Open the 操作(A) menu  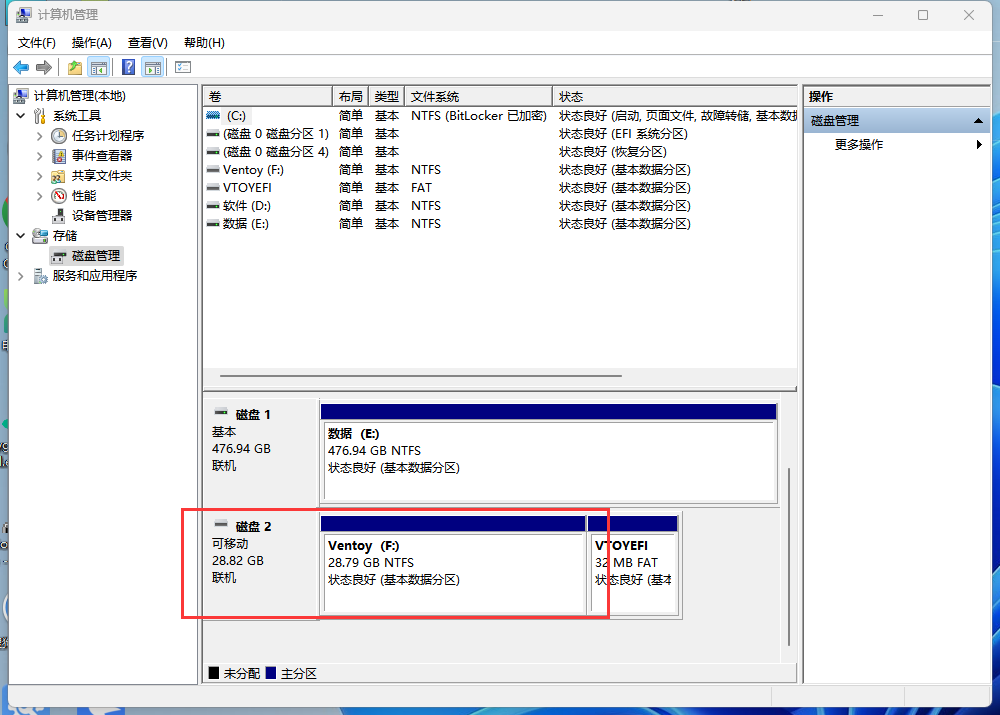91,42
